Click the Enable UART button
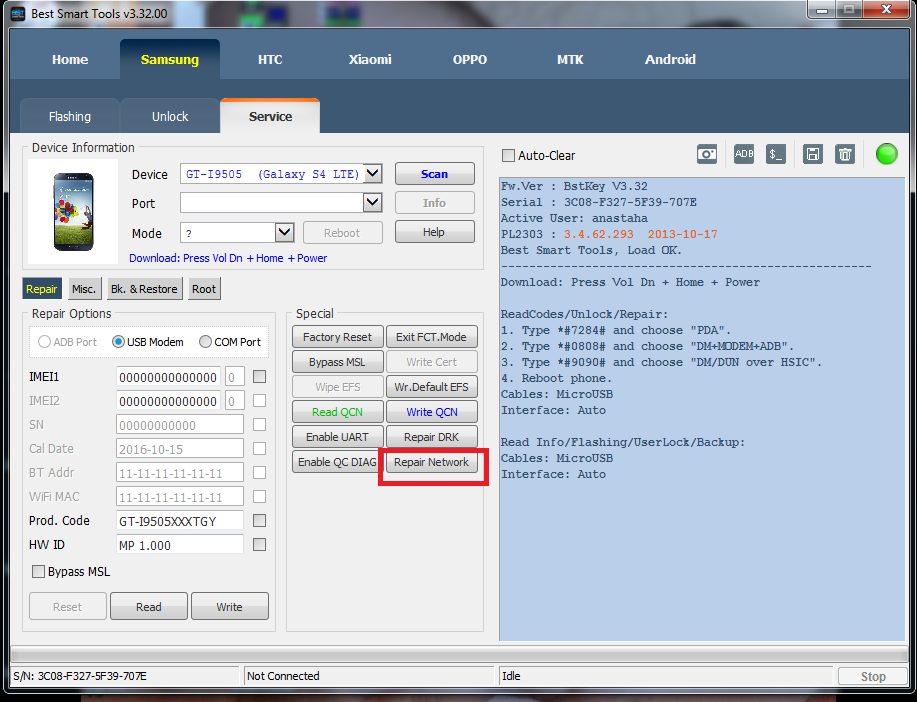 click(337, 437)
